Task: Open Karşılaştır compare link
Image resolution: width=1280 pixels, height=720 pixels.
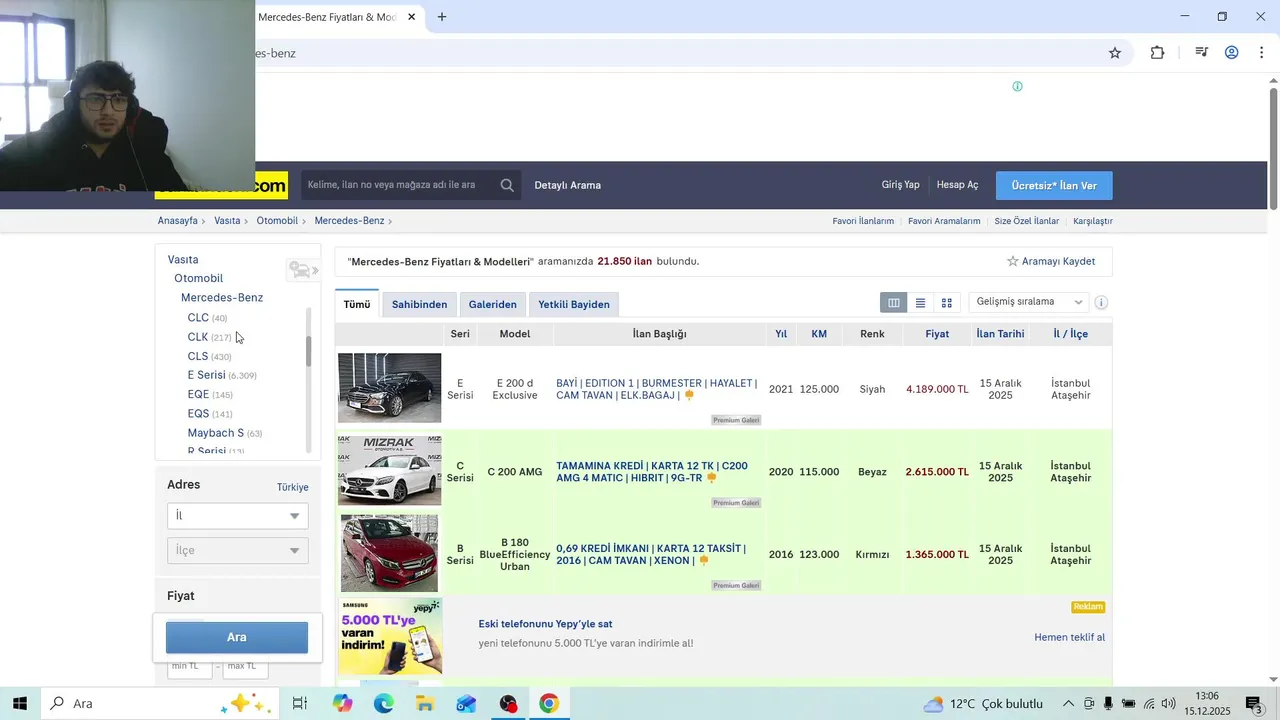Action: (1093, 221)
